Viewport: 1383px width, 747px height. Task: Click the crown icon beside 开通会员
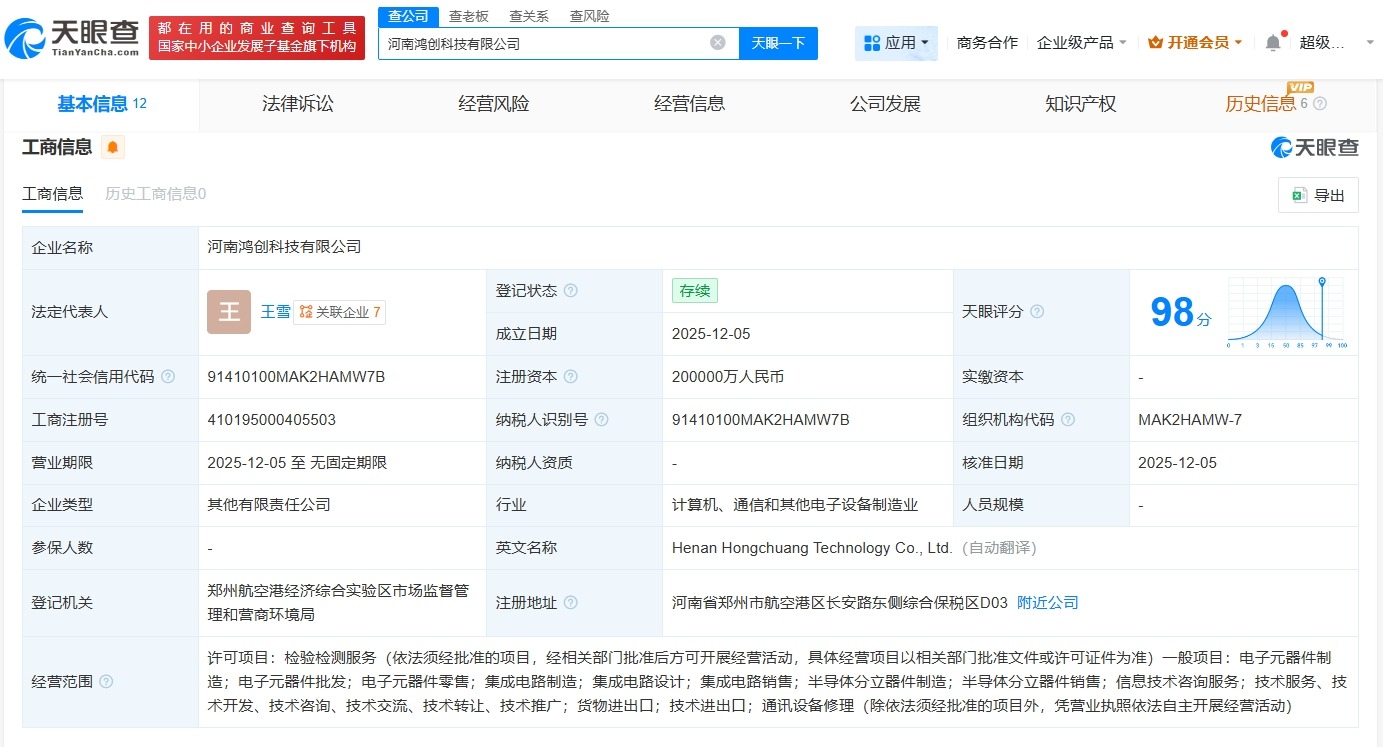pyautogui.click(x=1158, y=42)
